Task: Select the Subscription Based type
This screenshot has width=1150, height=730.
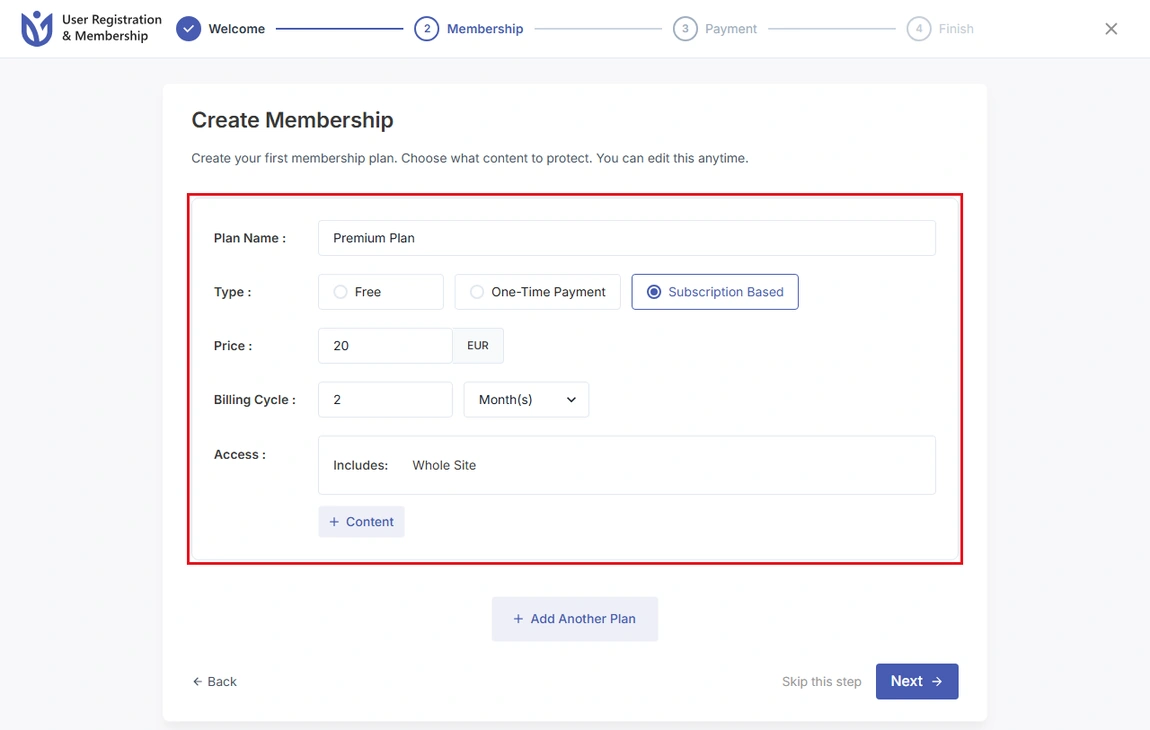Action: click(715, 292)
